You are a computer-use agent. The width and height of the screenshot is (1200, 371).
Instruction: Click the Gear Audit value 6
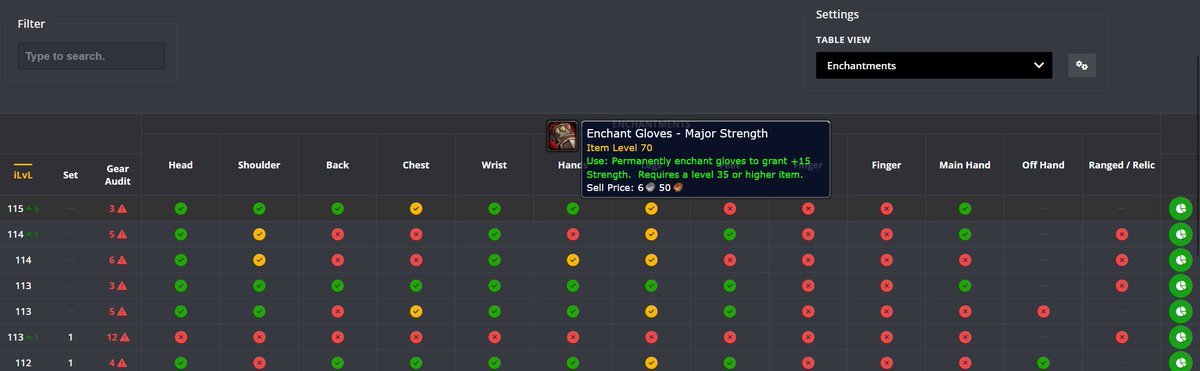pos(112,260)
